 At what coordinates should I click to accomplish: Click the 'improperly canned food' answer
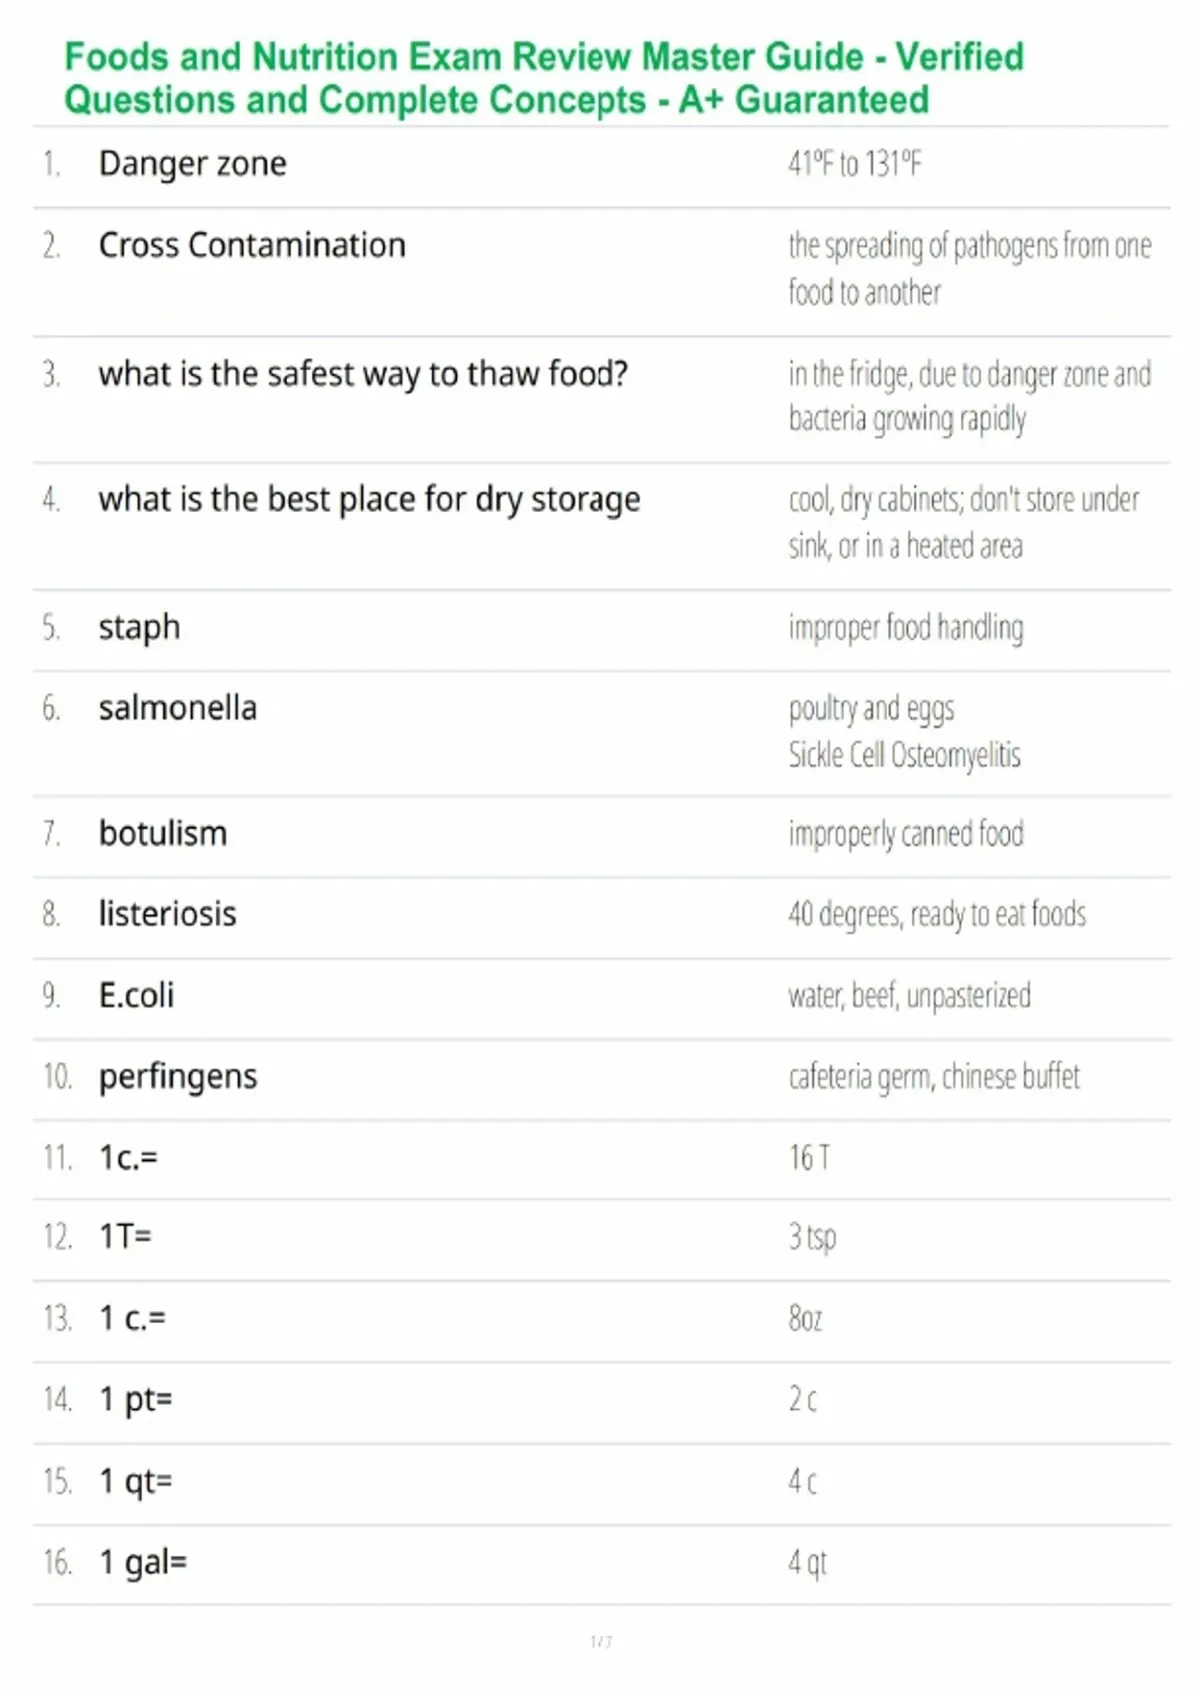906,833
